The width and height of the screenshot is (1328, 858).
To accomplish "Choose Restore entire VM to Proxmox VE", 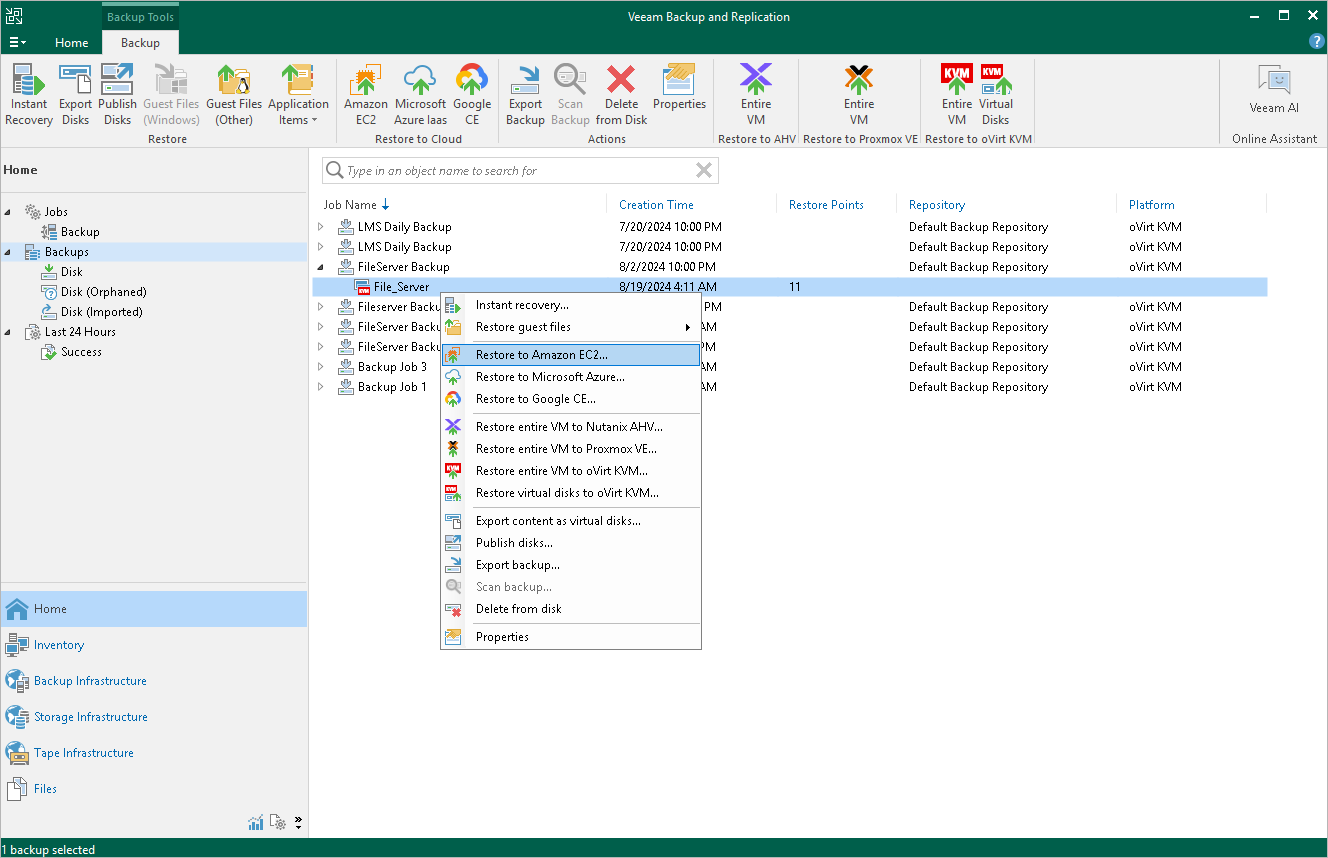I will (571, 449).
